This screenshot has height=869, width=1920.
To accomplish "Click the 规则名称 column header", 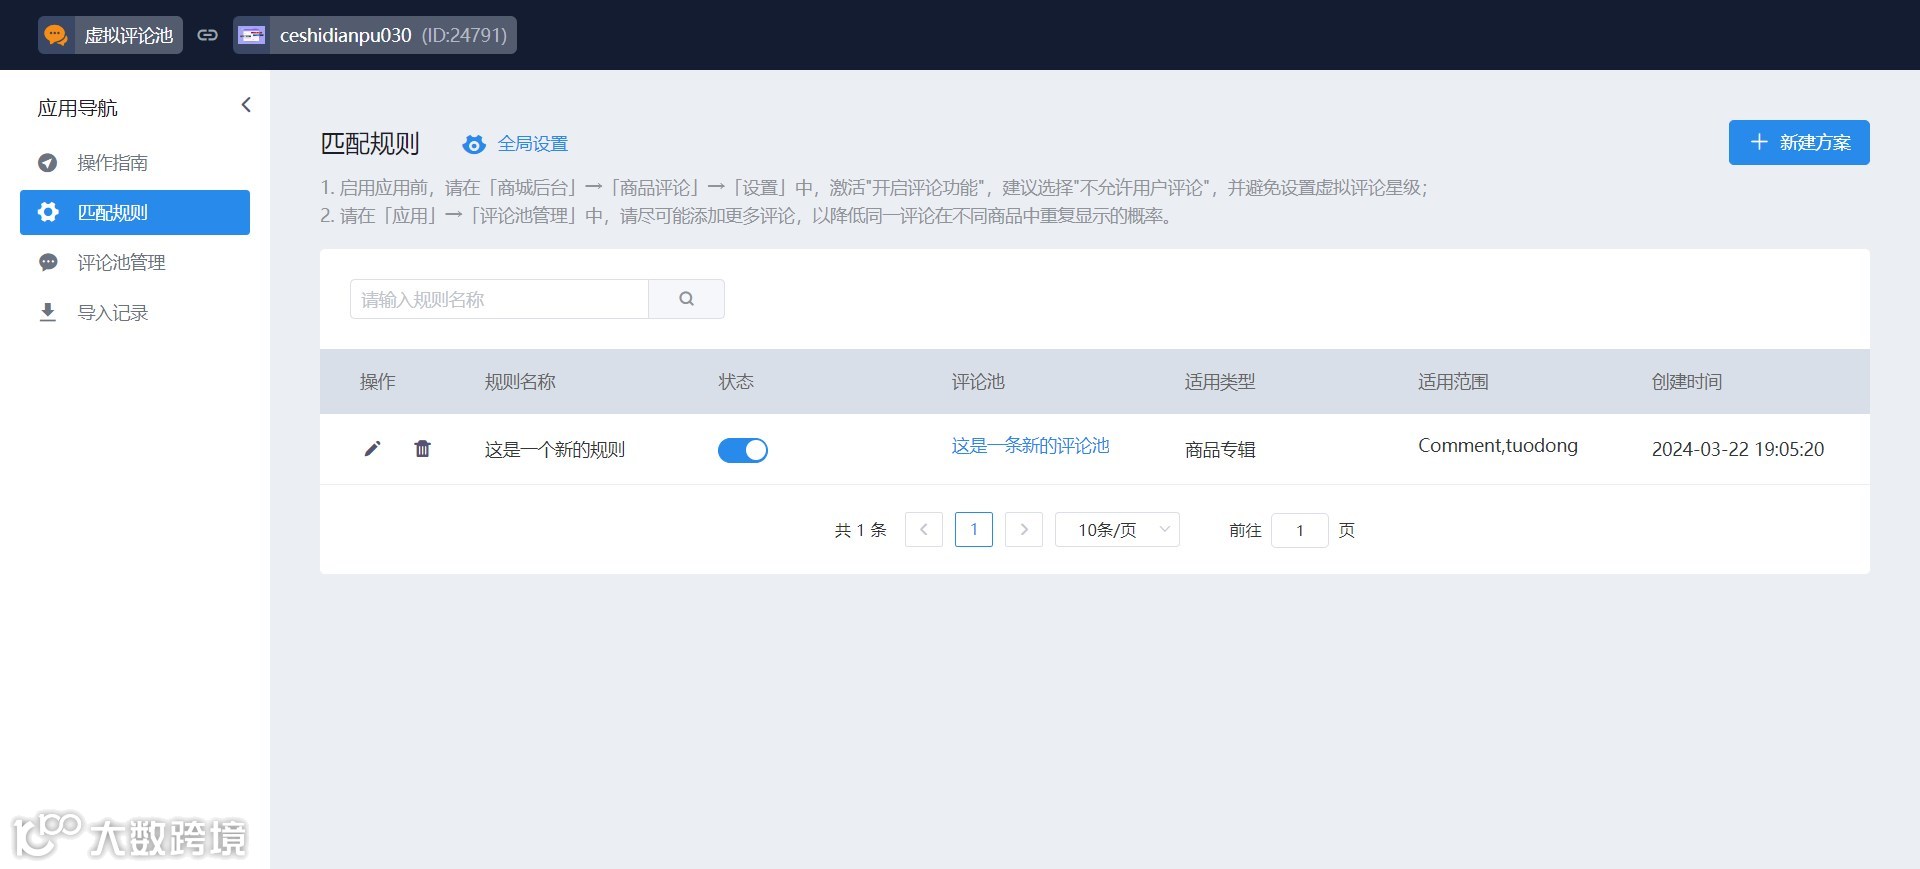I will [520, 382].
